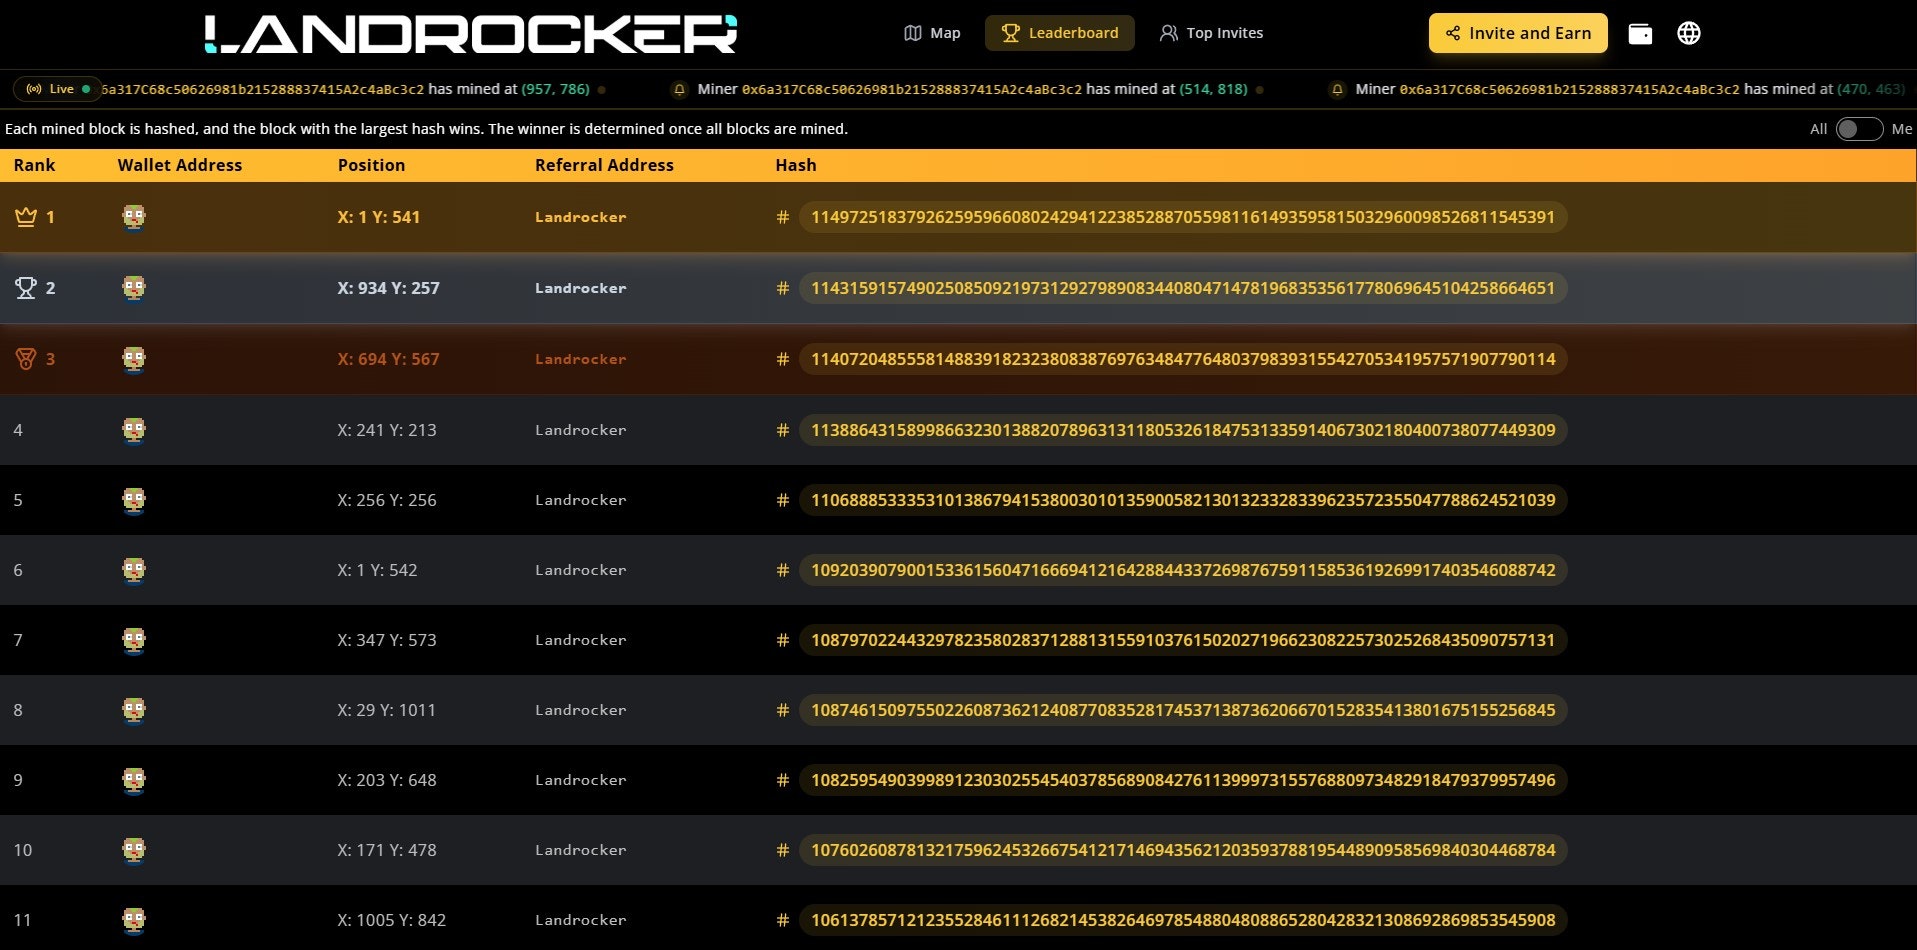This screenshot has width=1917, height=950.
Task: Click the Landrocker referral address in rank 1 row
Action: 580,217
